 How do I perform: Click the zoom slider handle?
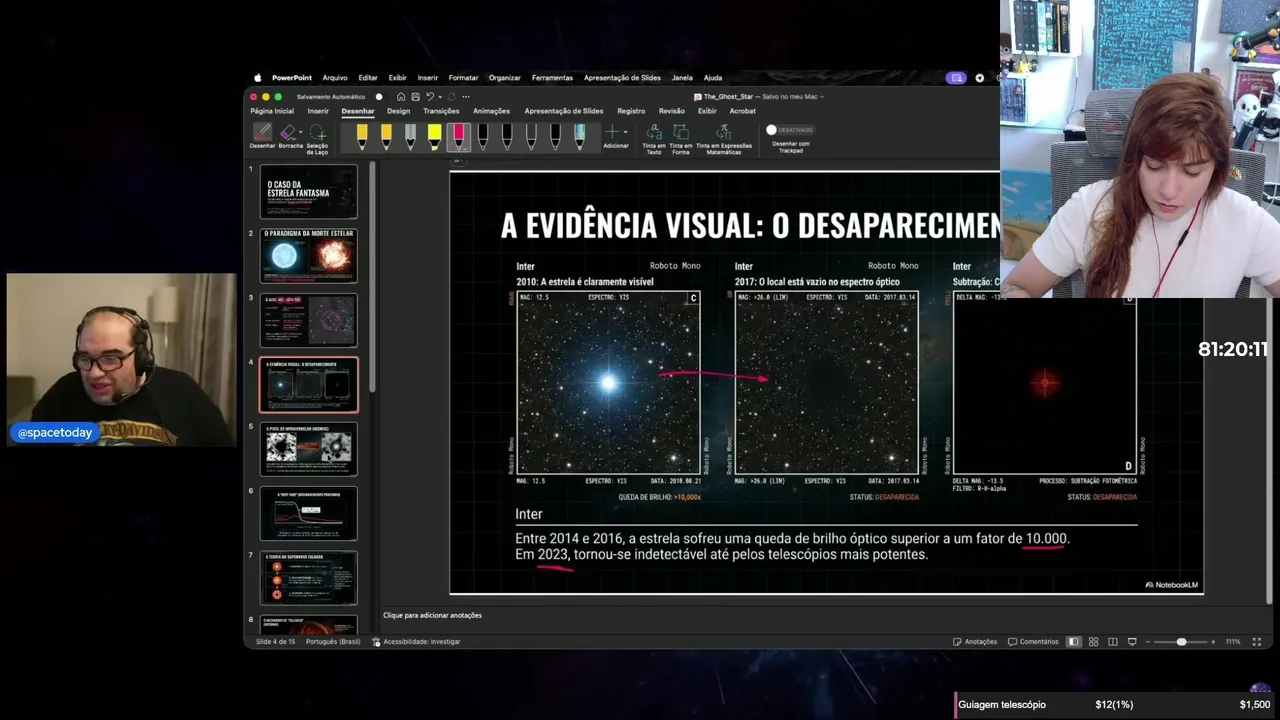coord(1181,641)
